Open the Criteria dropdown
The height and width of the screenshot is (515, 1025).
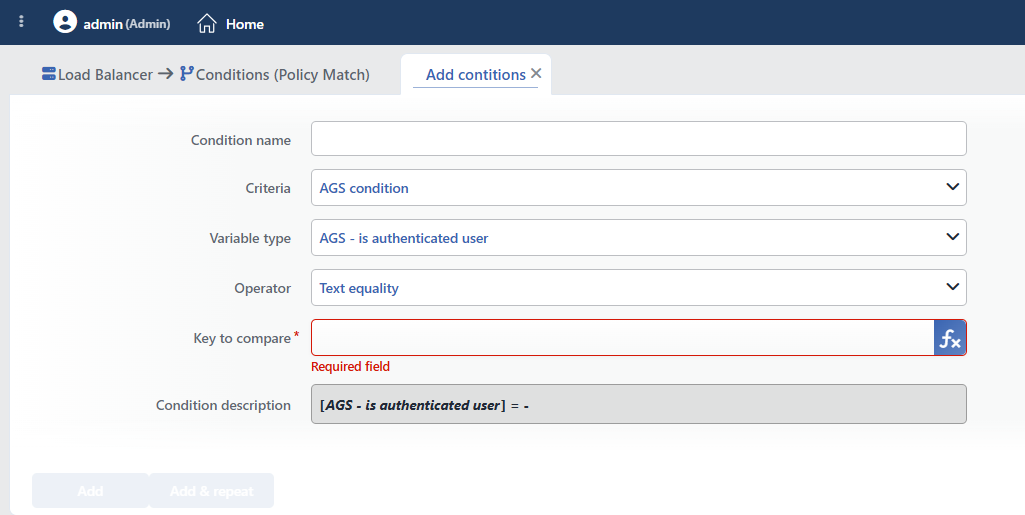pos(639,188)
